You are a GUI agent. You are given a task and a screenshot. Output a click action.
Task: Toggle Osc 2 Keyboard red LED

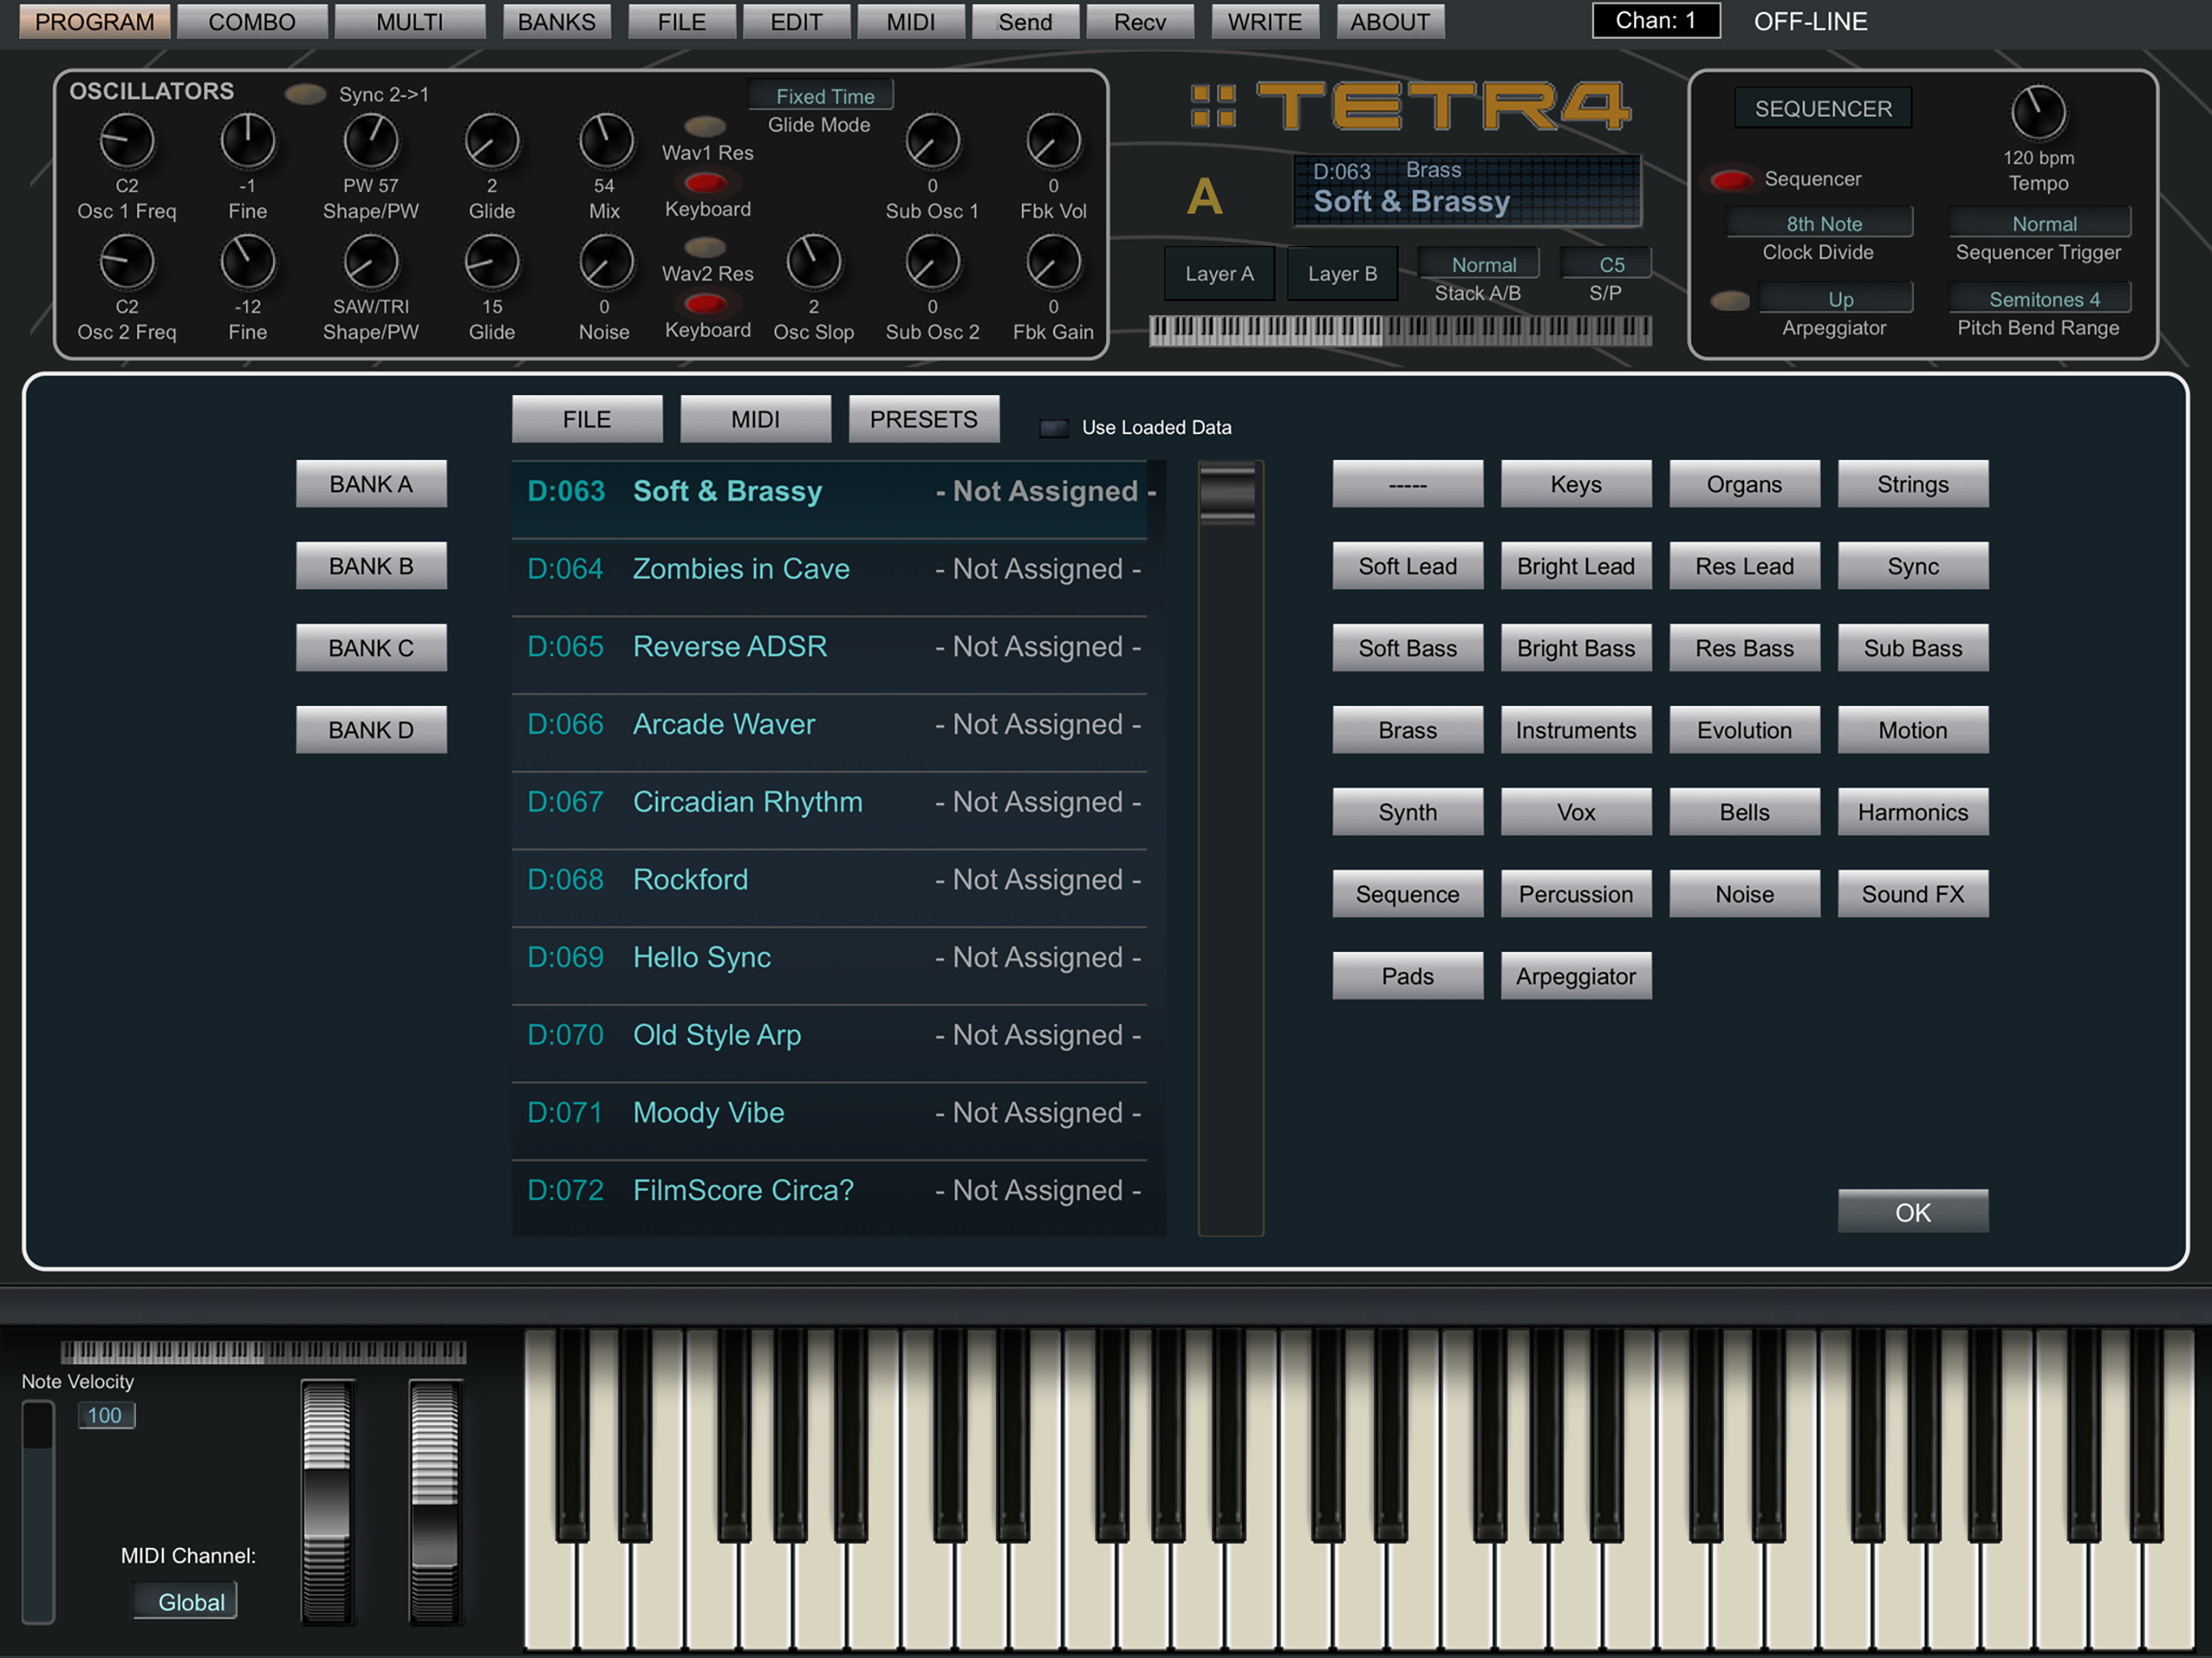(x=705, y=303)
